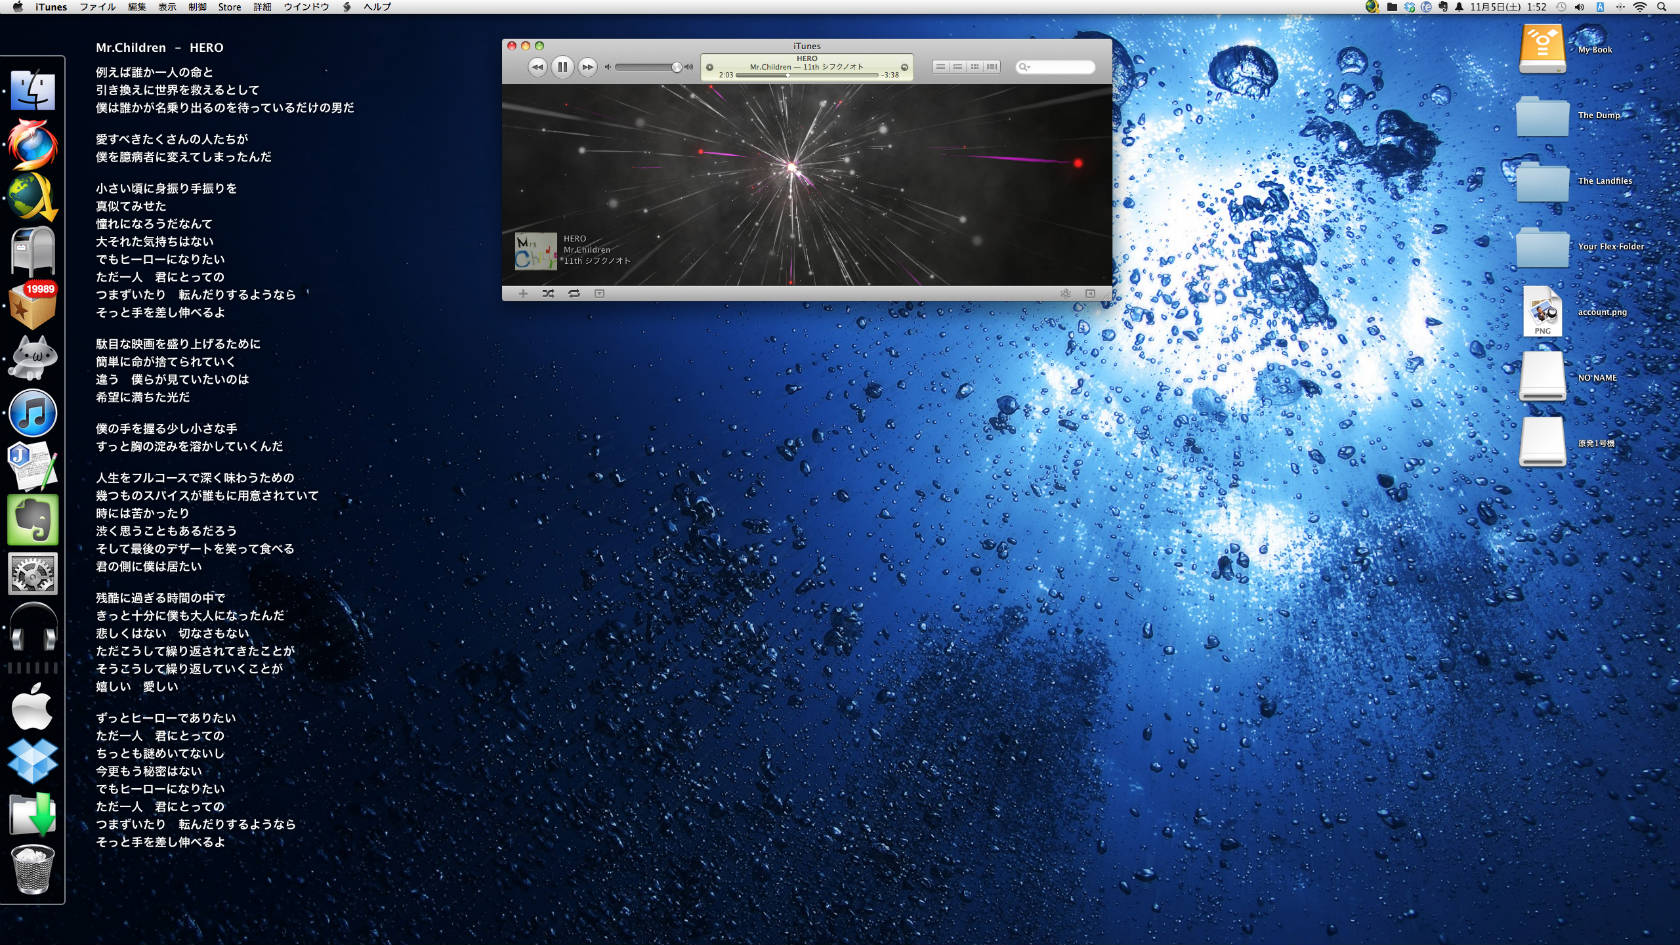Open the ヘルプ menu
Viewport: 1680px width, 945px height.
(x=377, y=7)
